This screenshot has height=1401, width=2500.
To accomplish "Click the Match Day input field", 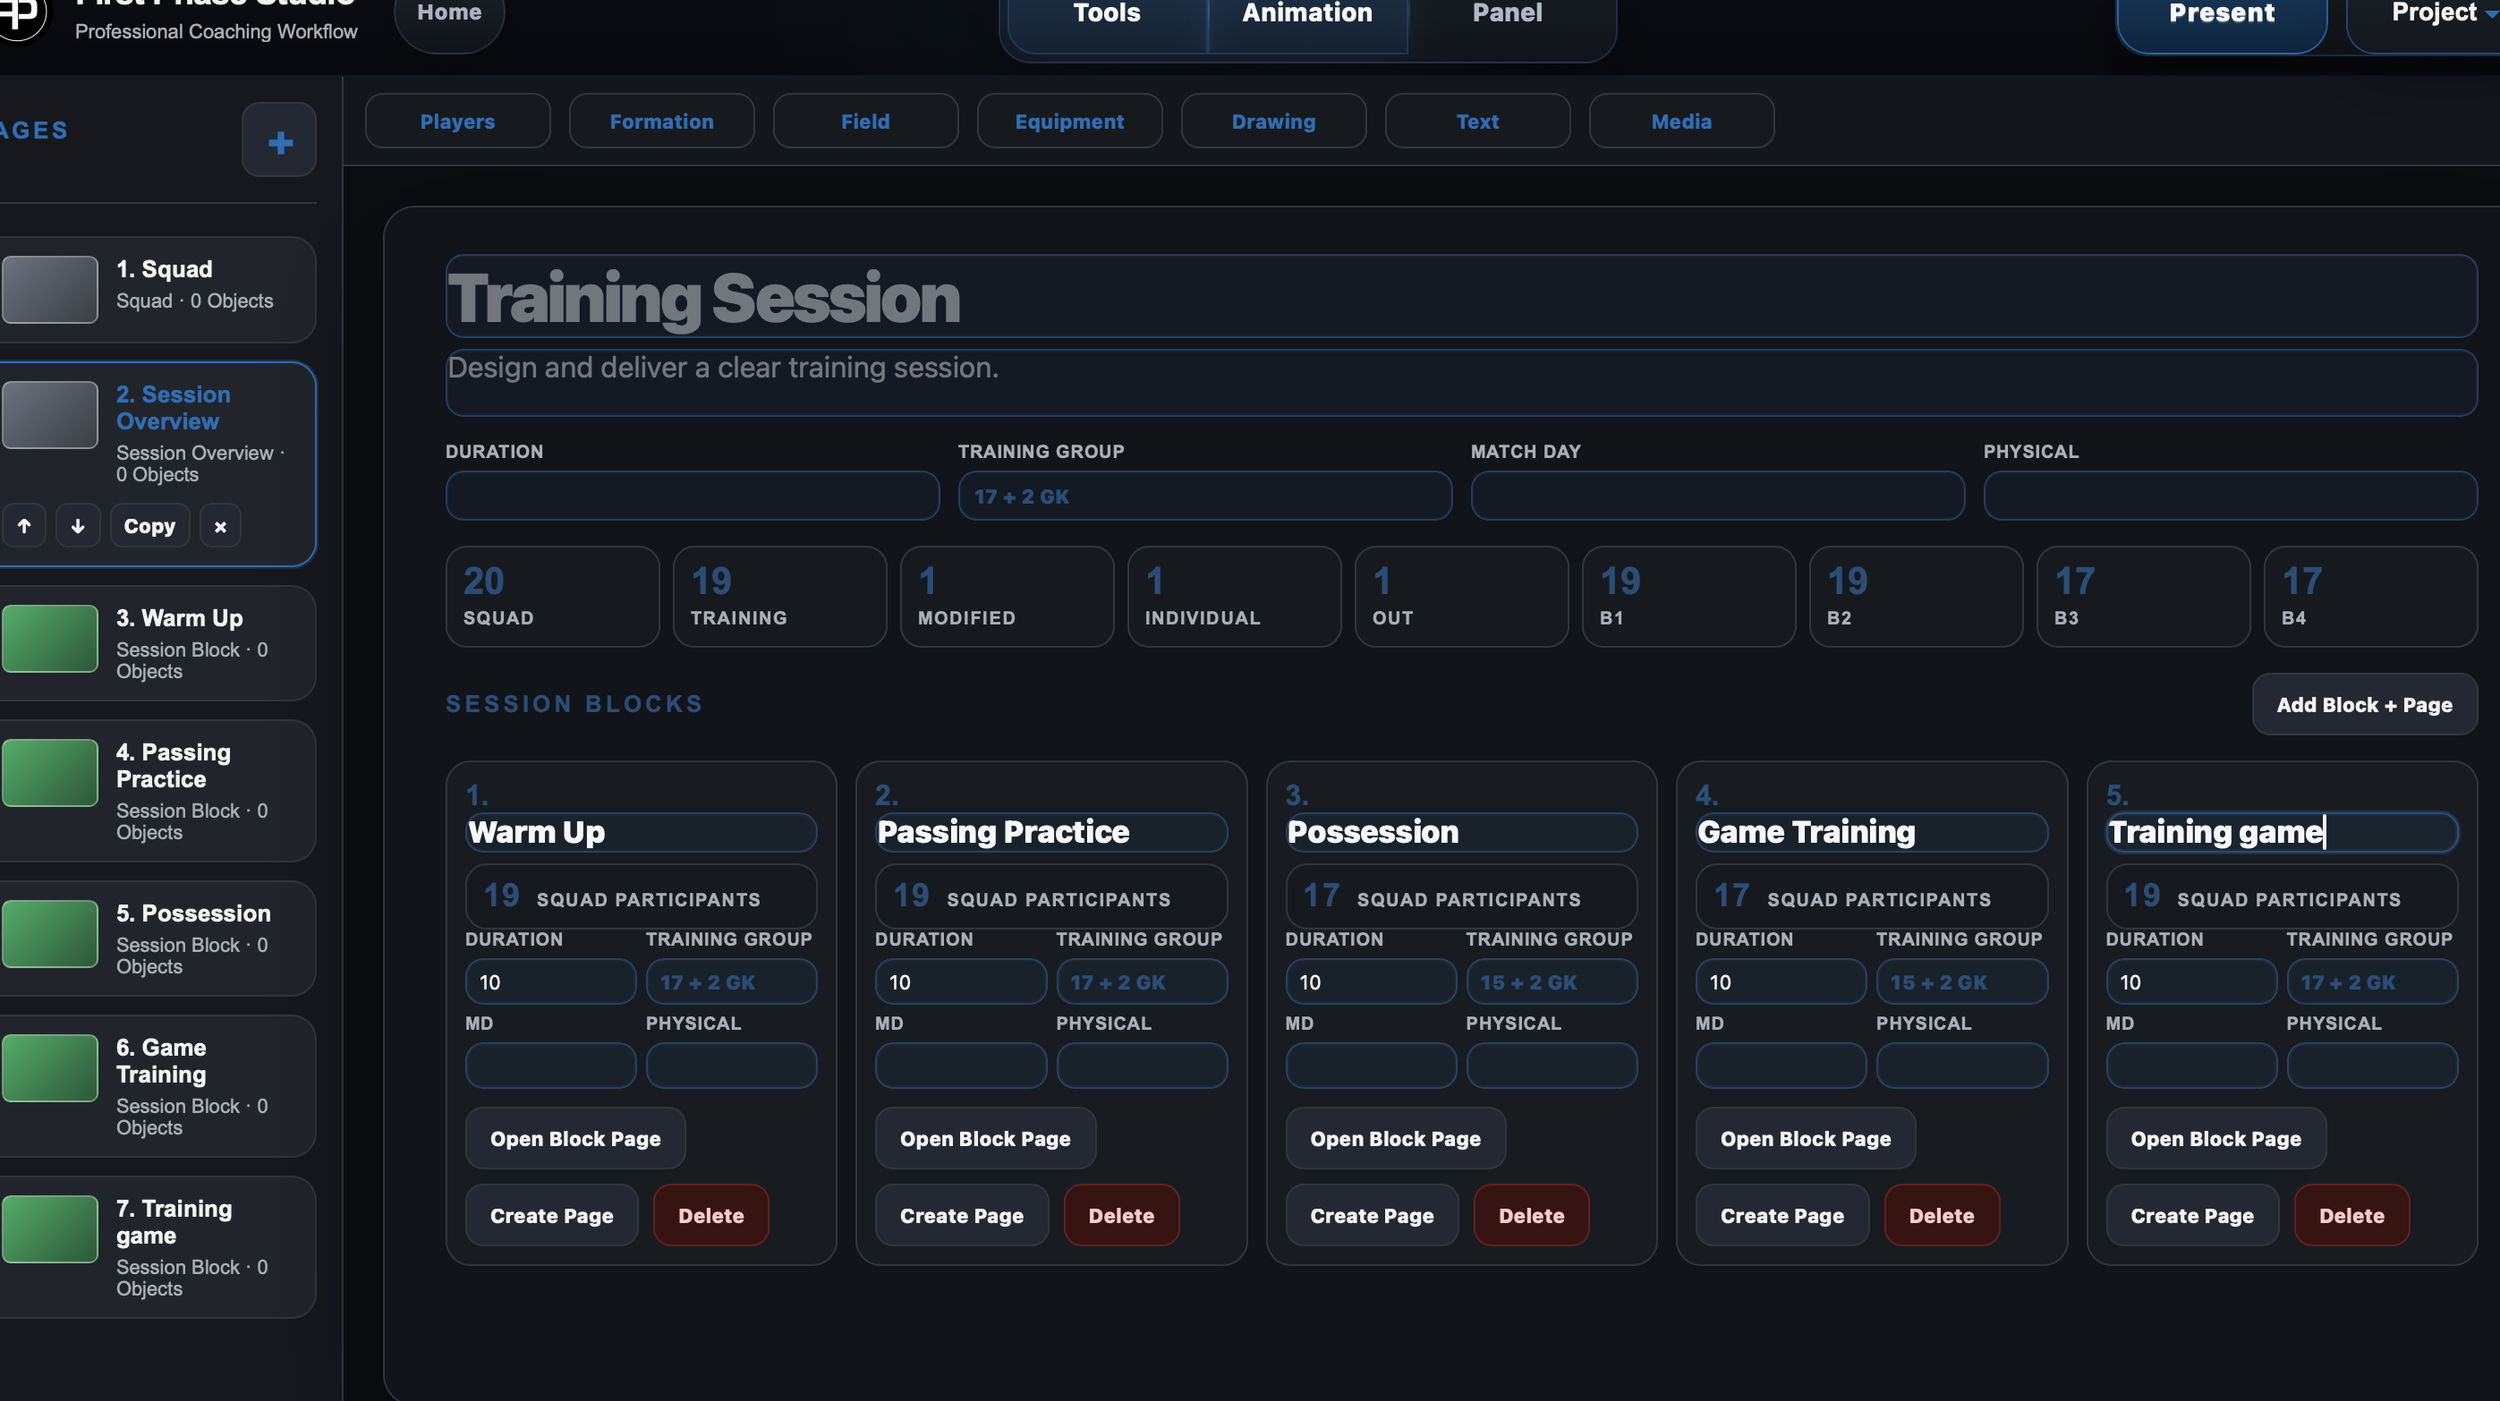I will (x=1717, y=496).
